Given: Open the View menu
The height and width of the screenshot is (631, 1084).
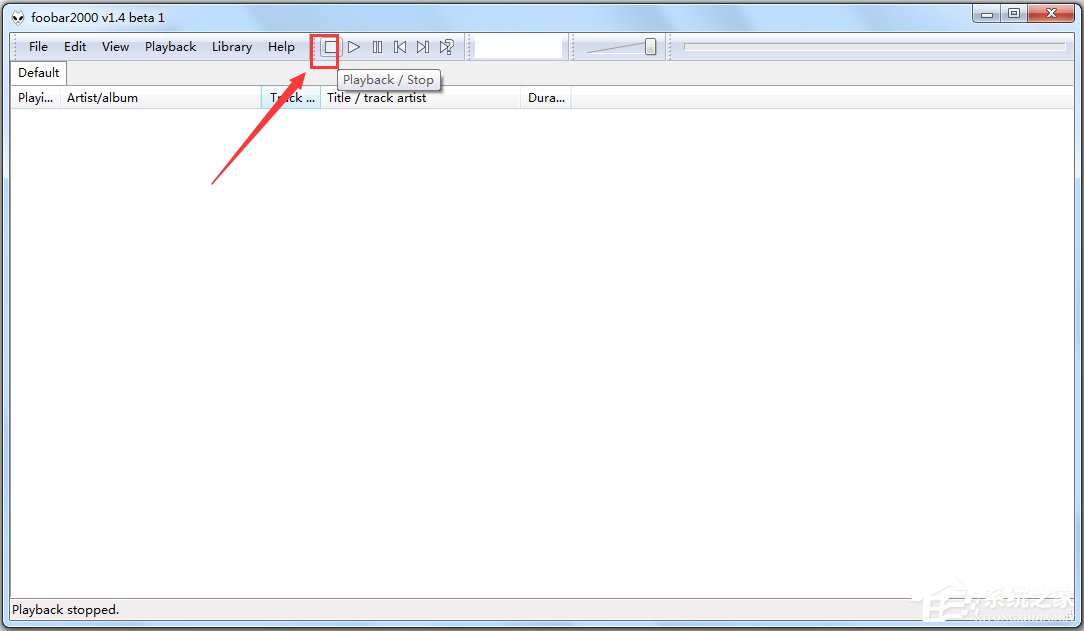Looking at the screenshot, I should click(x=115, y=46).
